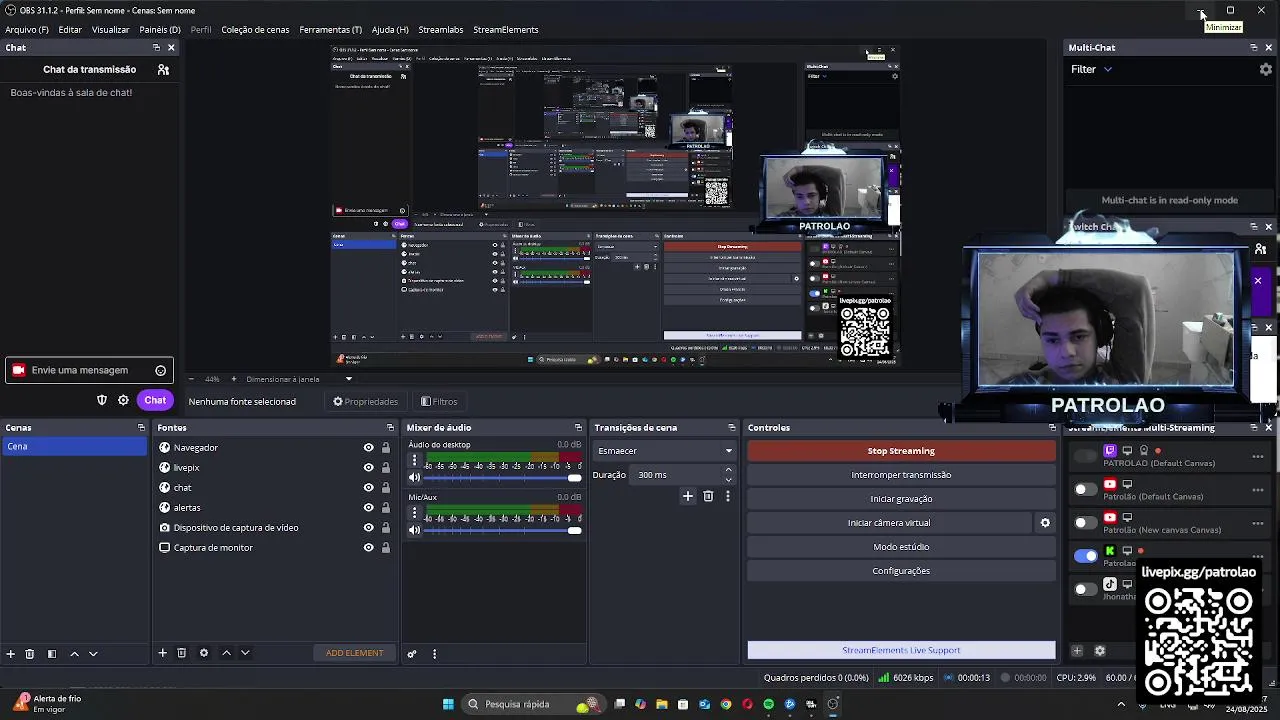The image size is (1280, 720).
Task: Open options dots for YouTube New canvas destination
Action: pyautogui.click(x=1258, y=523)
